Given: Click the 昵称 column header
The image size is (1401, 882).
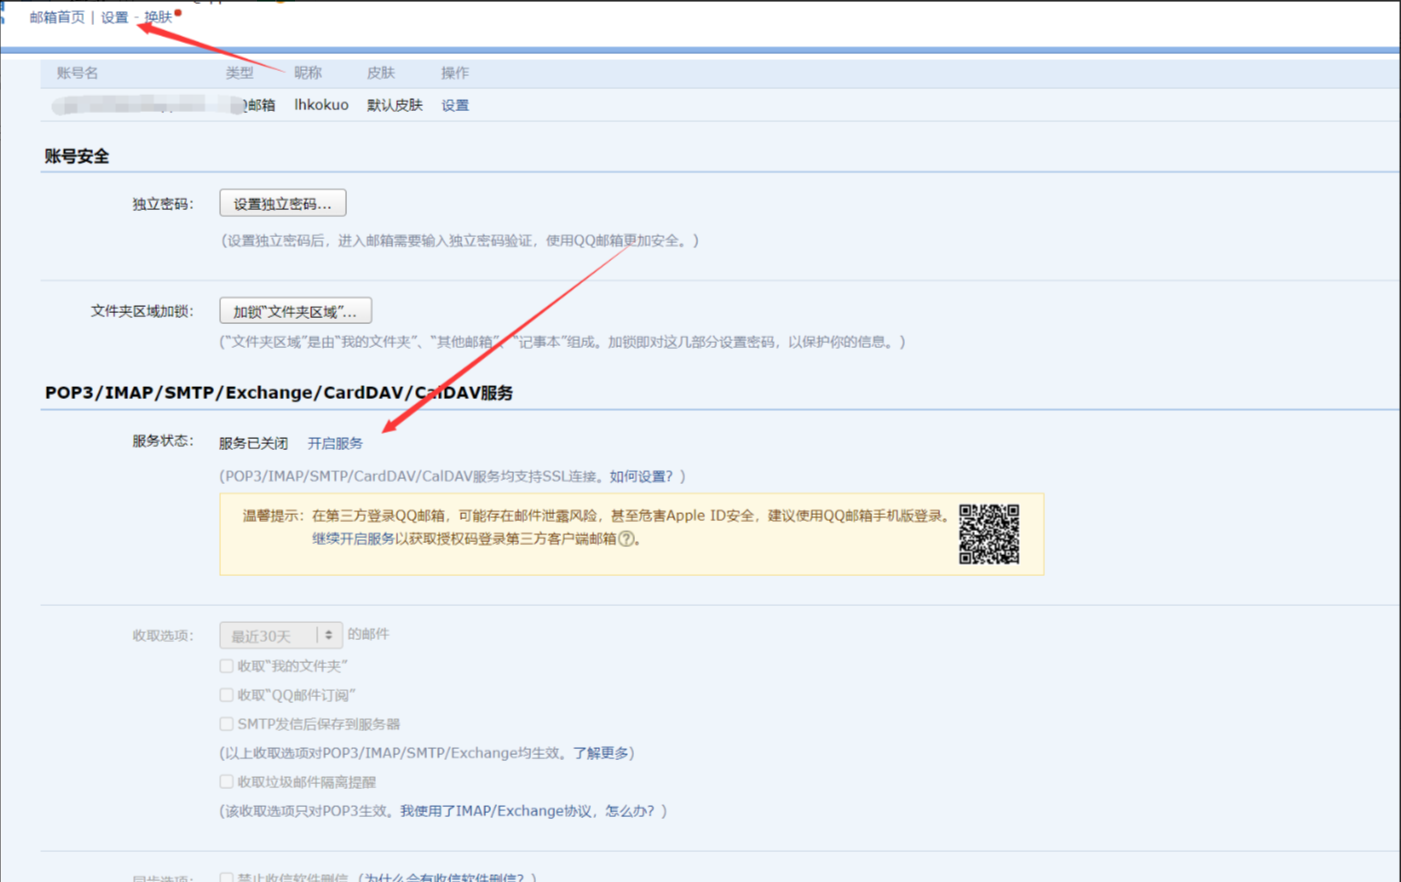Looking at the screenshot, I should [x=308, y=73].
